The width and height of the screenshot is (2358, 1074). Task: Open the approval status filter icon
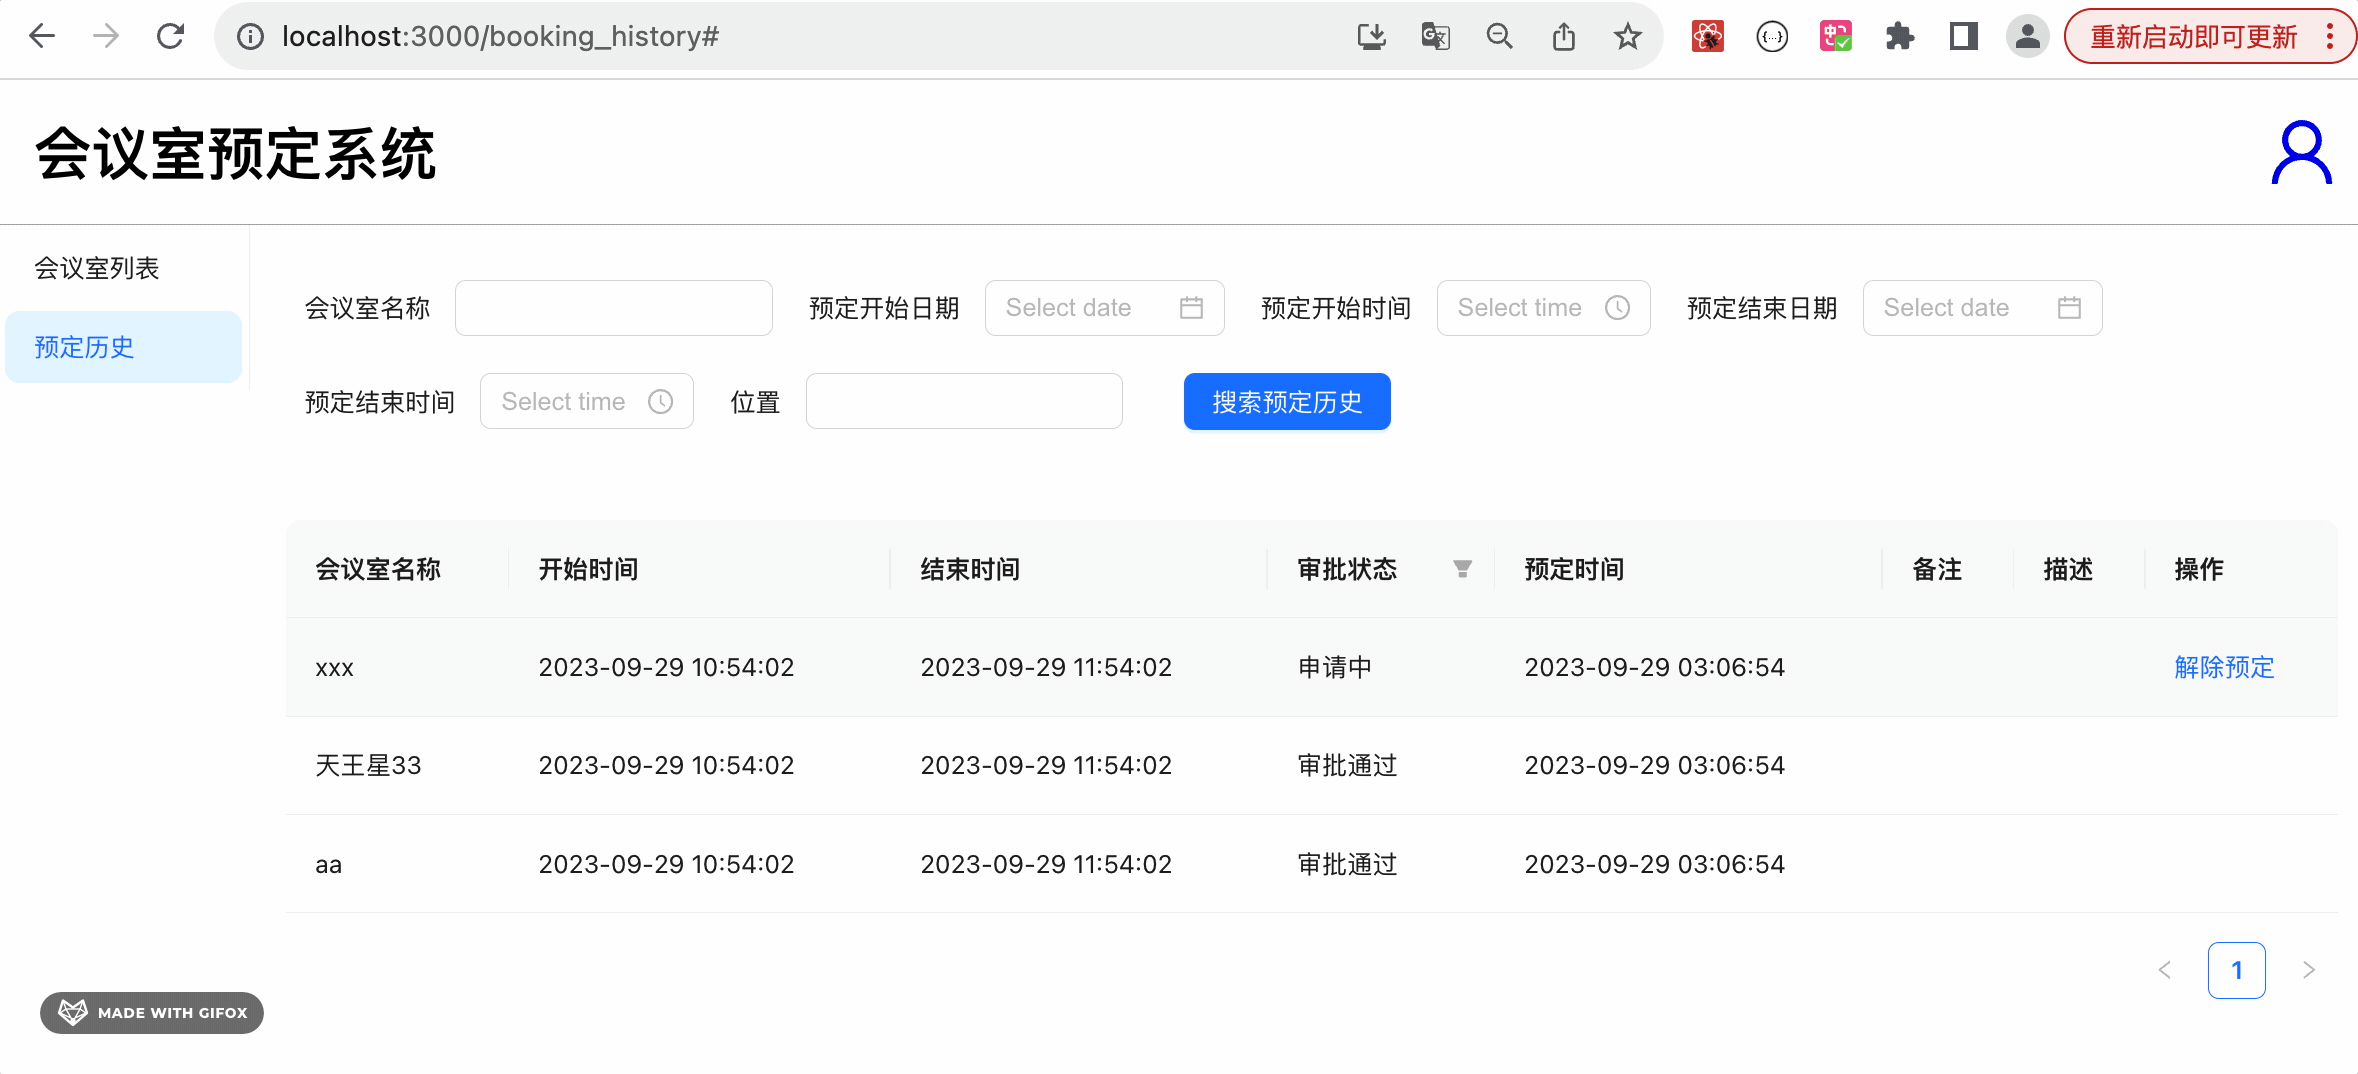tap(1462, 569)
